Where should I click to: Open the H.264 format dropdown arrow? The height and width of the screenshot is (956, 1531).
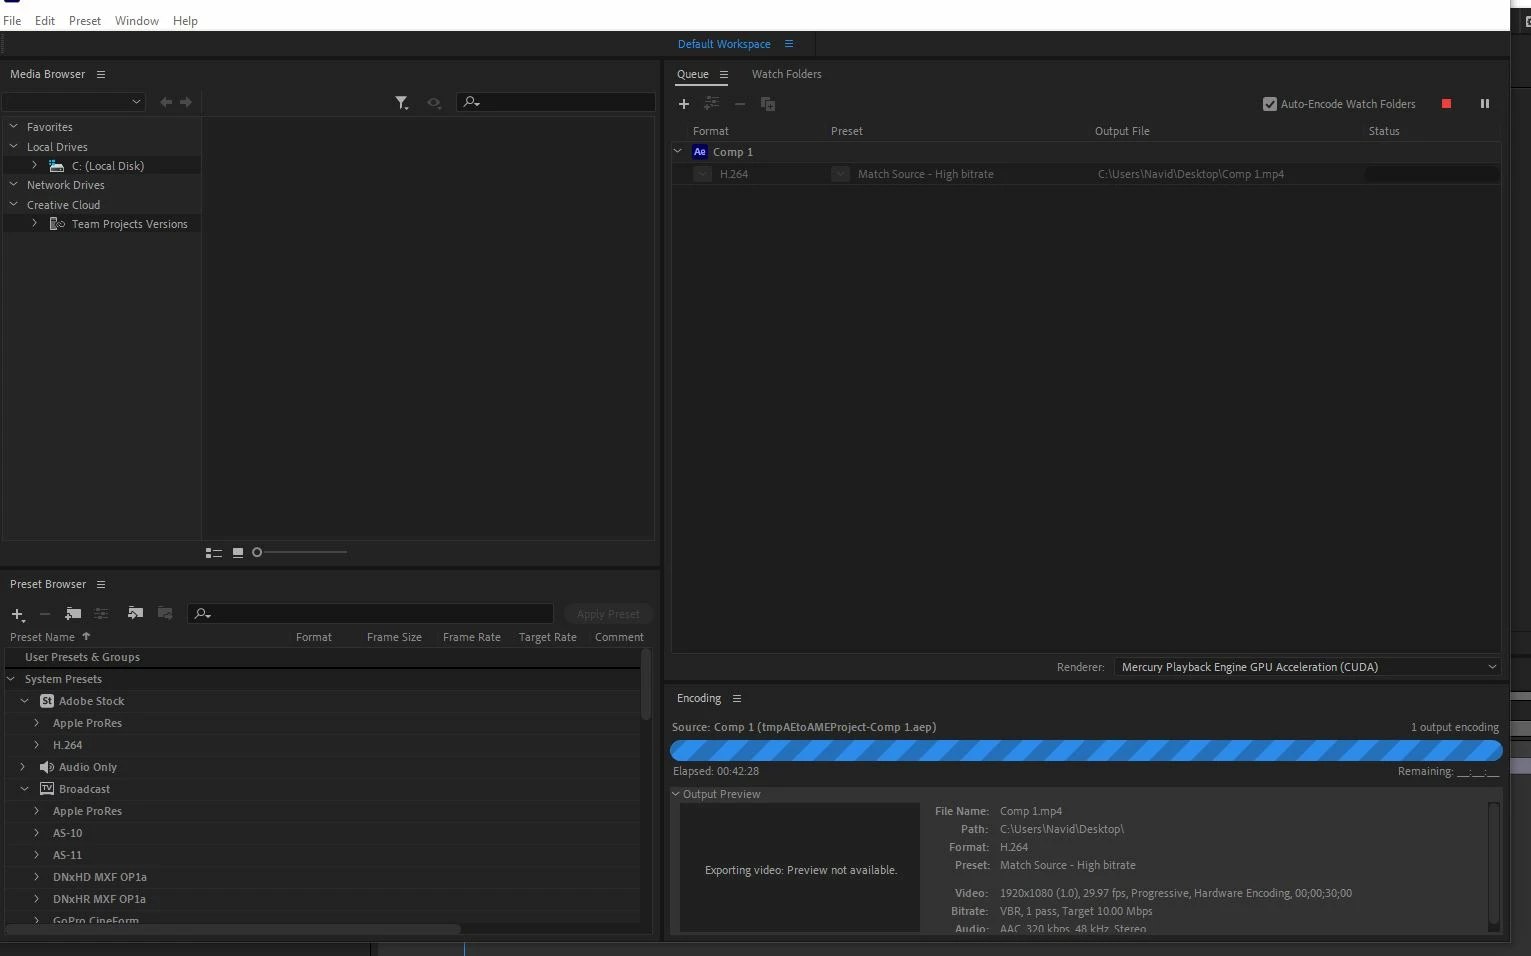point(703,174)
